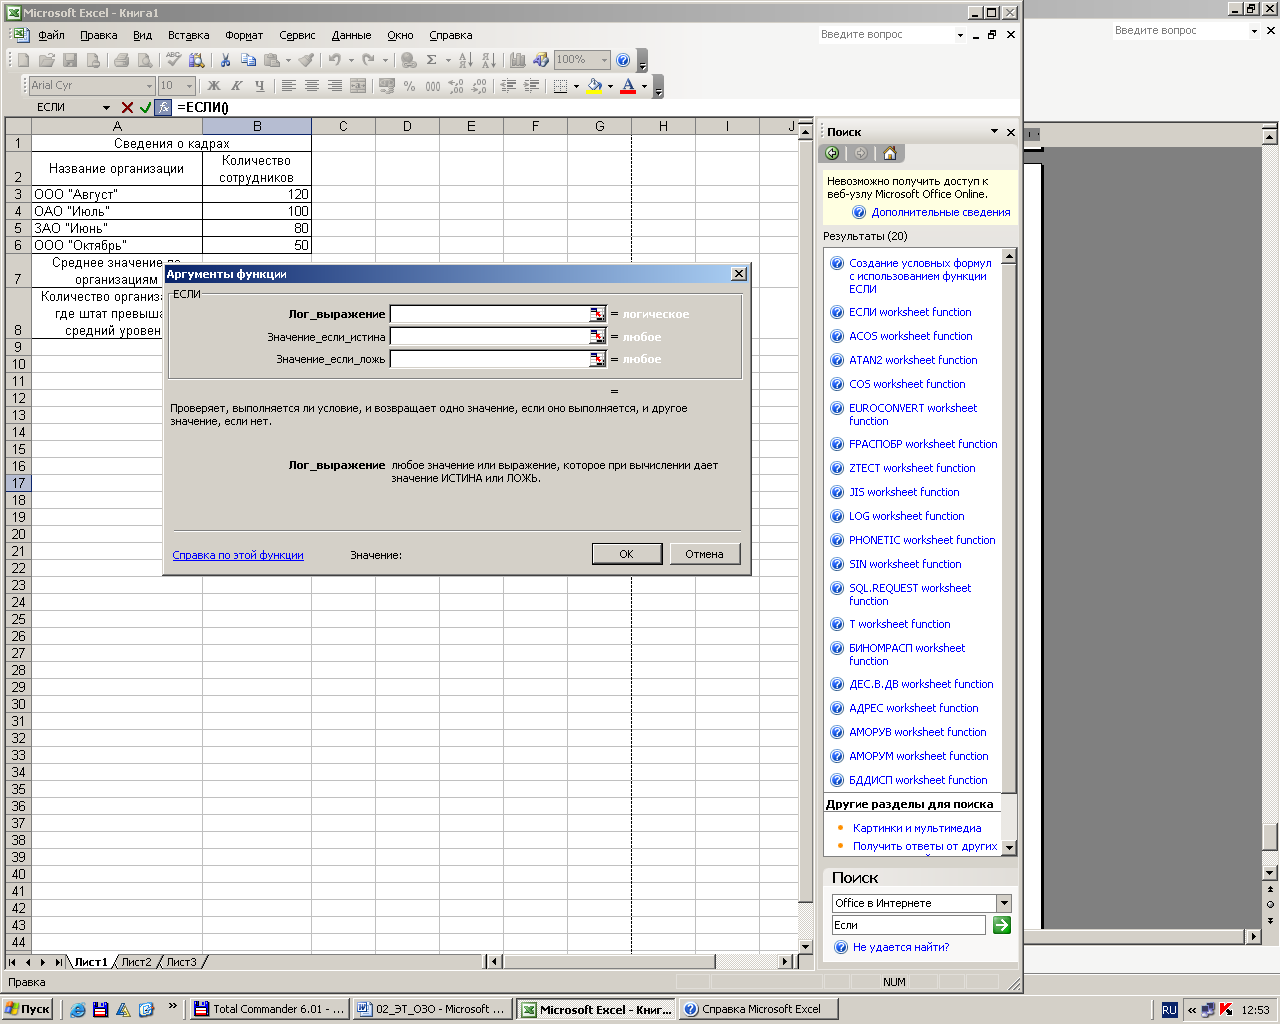Click Отмена in Аргументы функции dialog
Image resolution: width=1280 pixels, height=1024 pixels.
click(x=704, y=554)
